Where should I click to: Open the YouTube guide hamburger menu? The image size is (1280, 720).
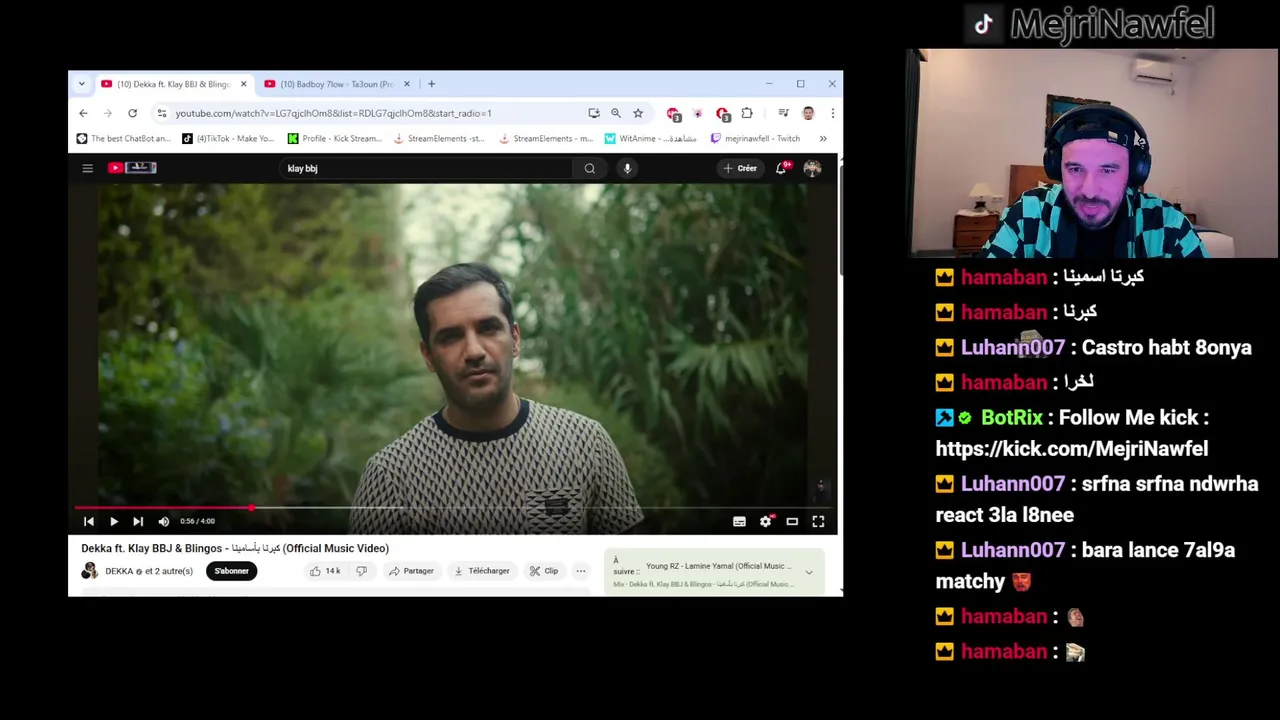point(87,168)
